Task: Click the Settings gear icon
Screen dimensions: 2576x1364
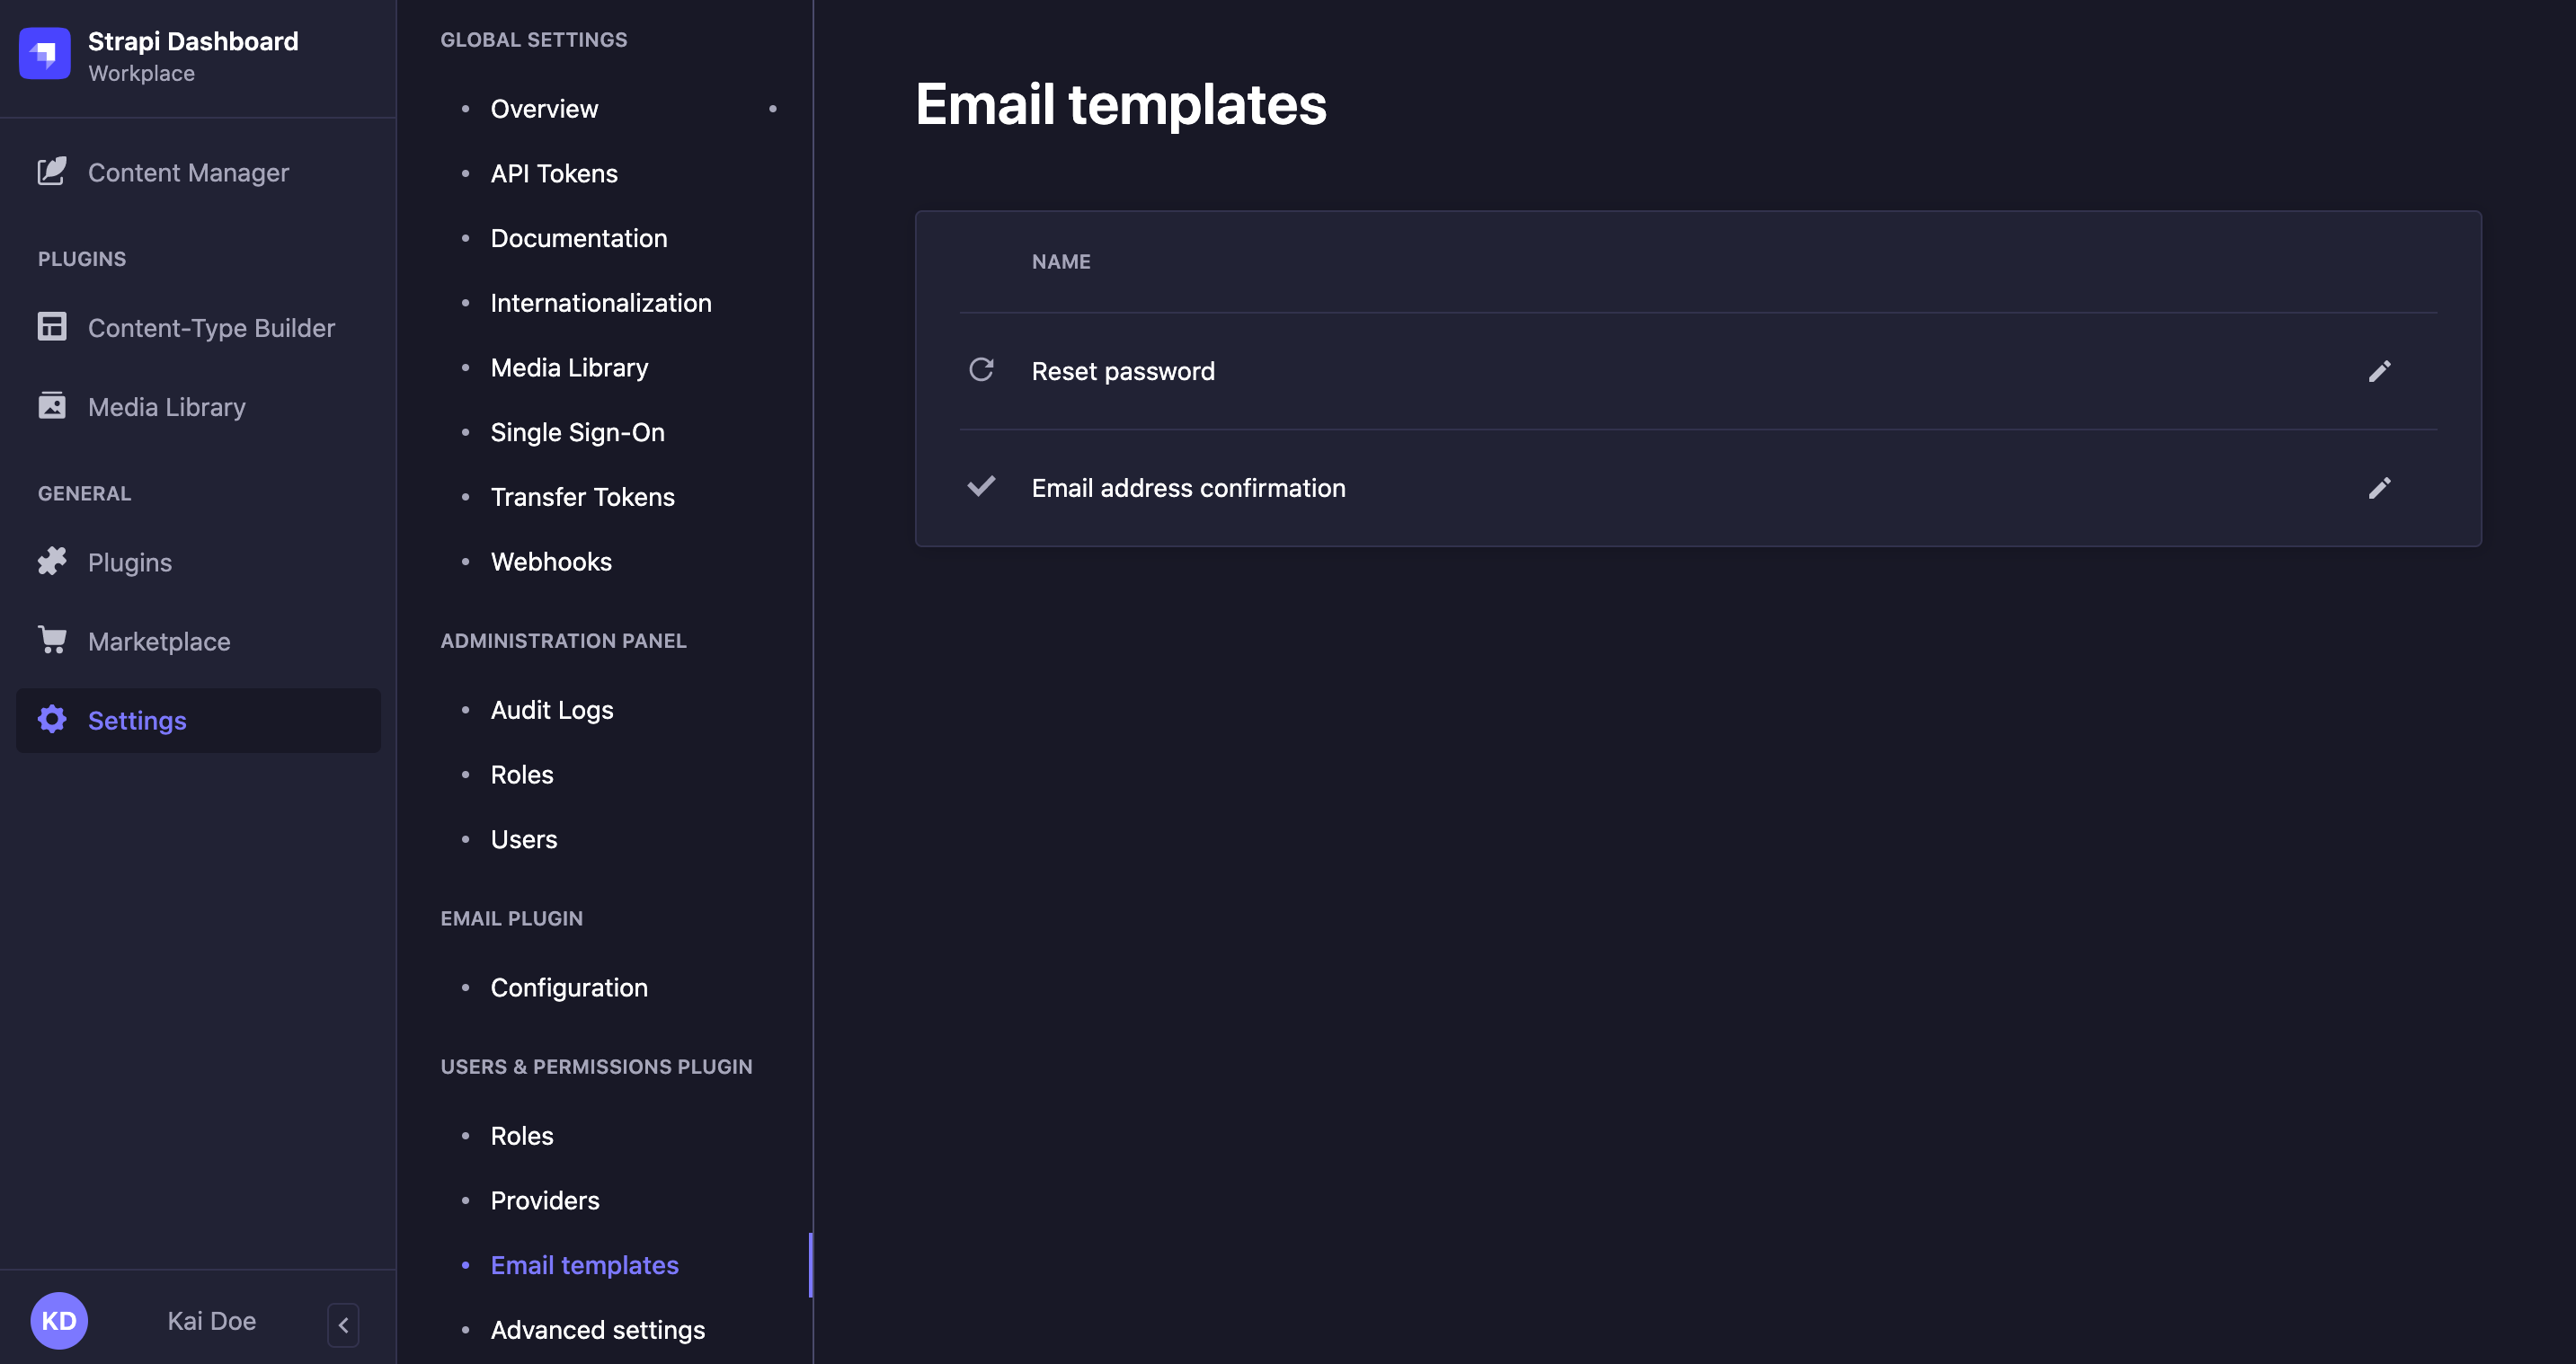Action: 52,719
